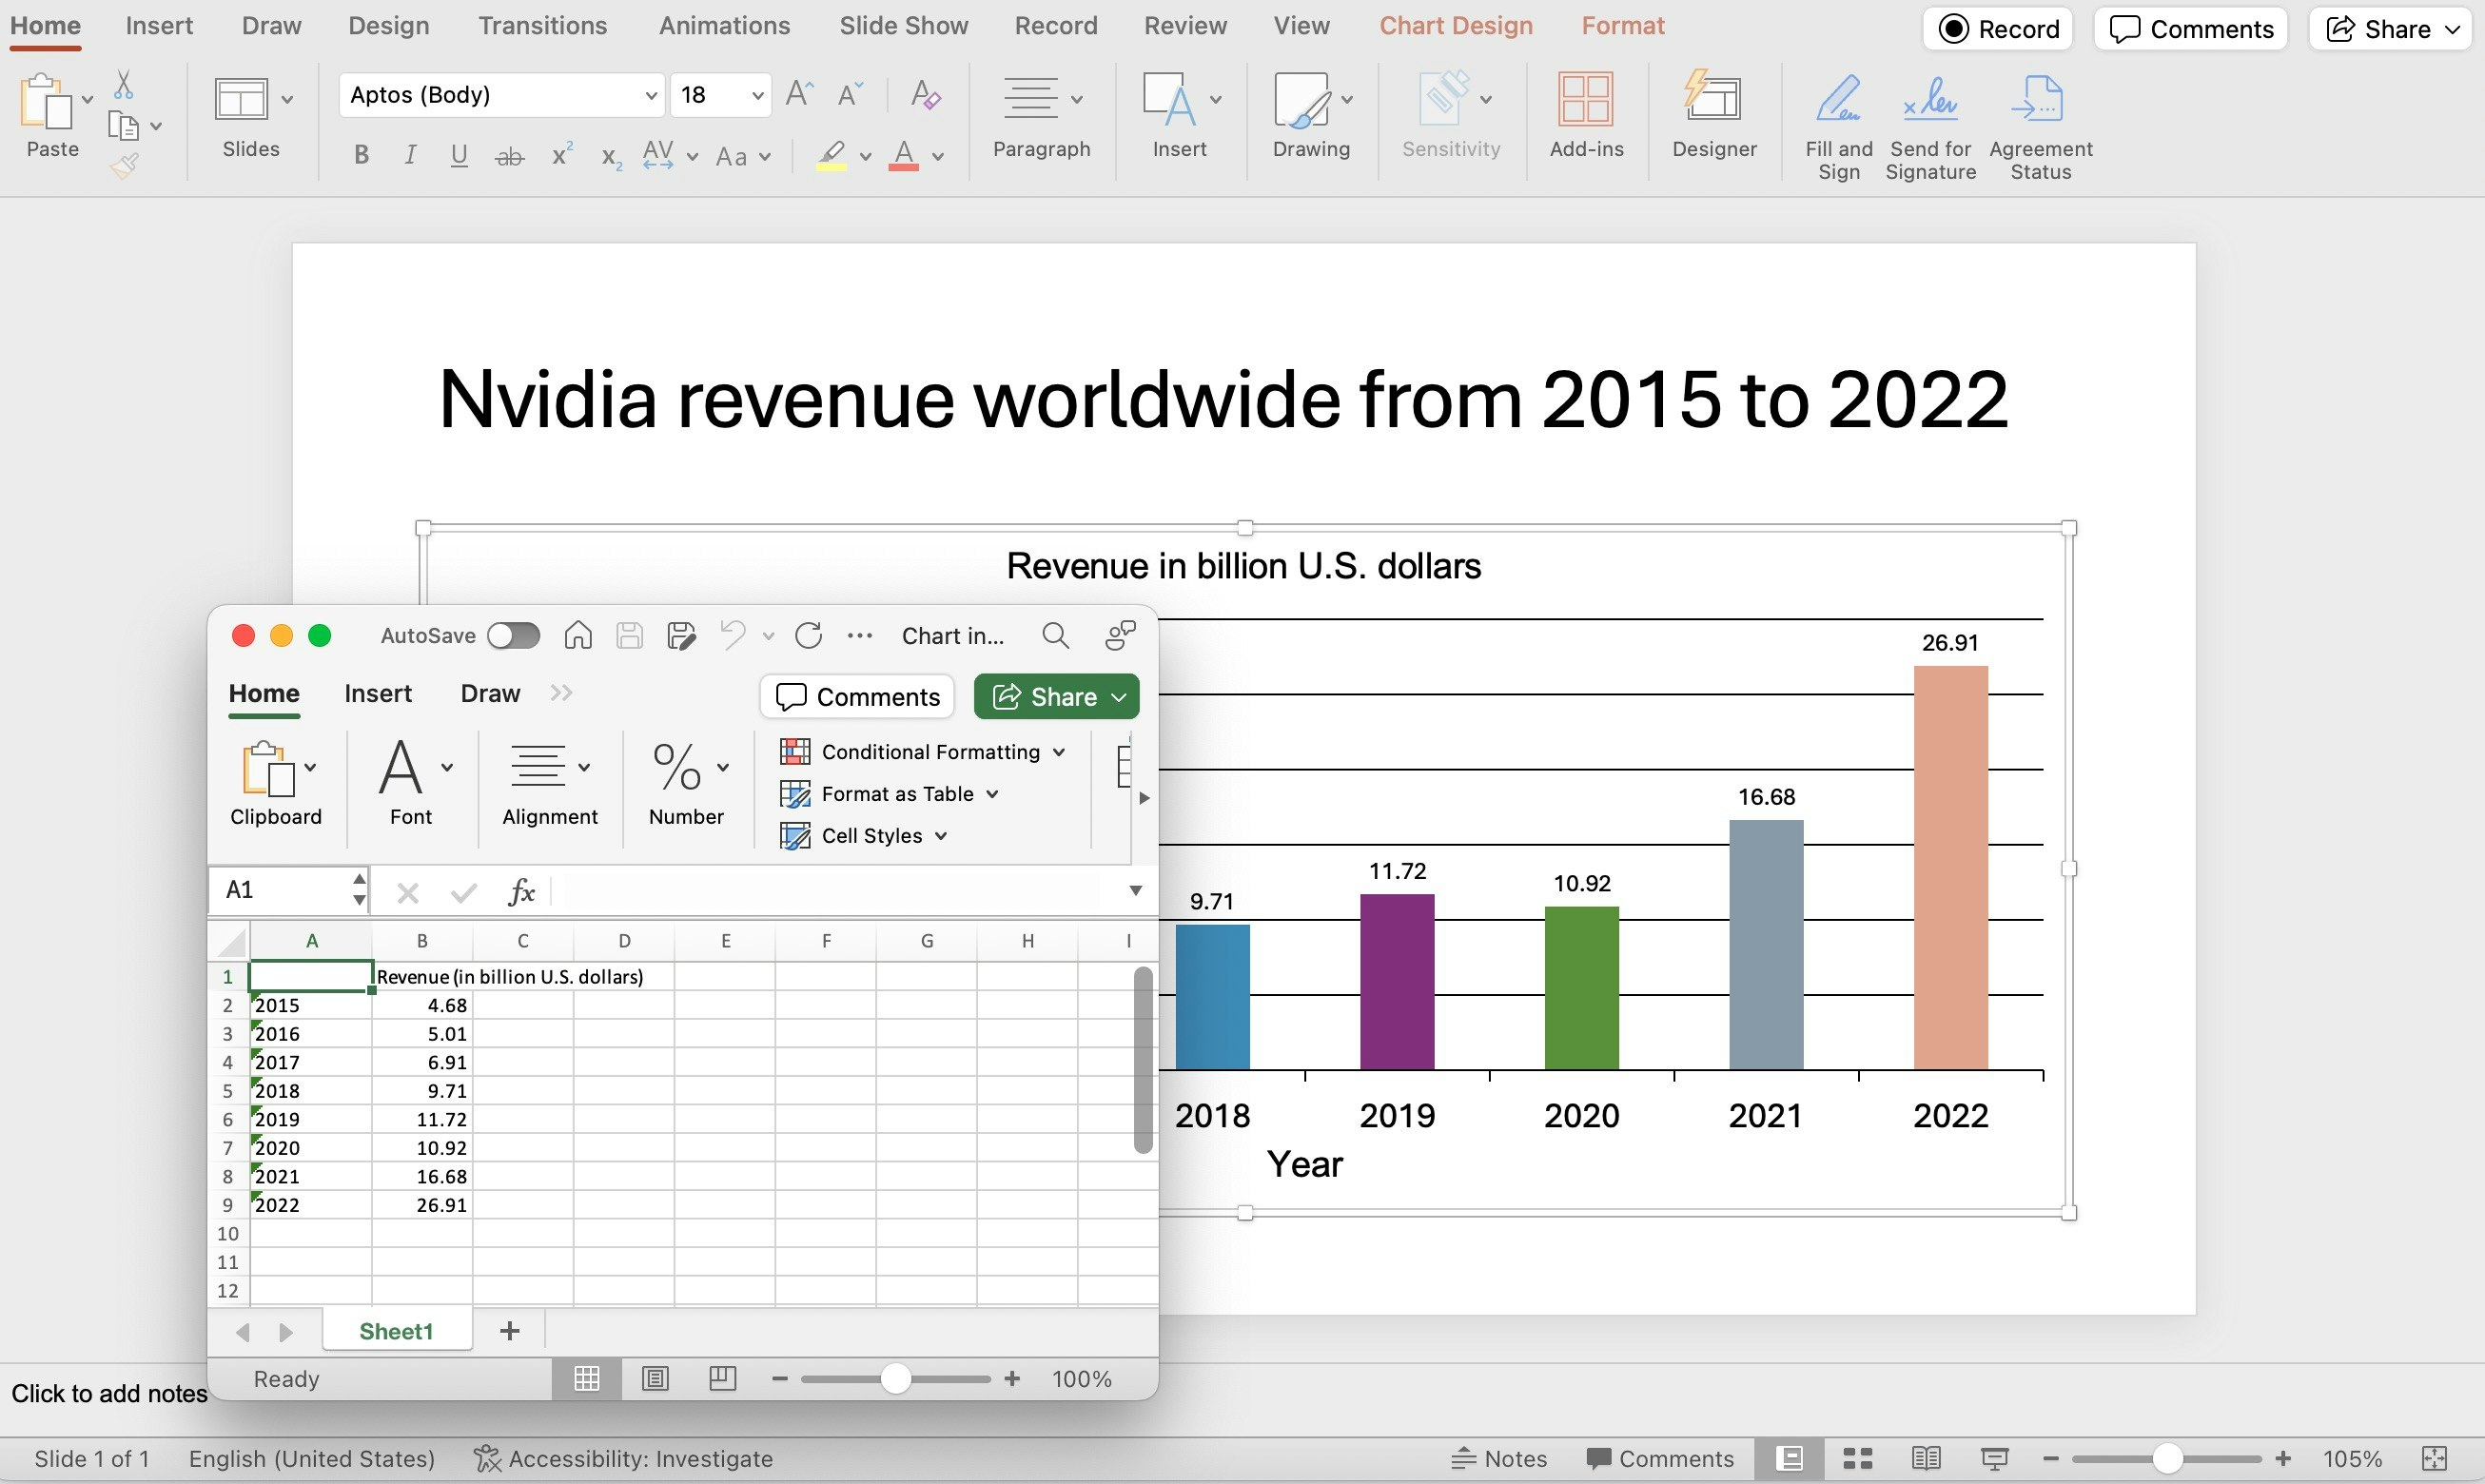Open the Add-ins gallery

point(1585,100)
